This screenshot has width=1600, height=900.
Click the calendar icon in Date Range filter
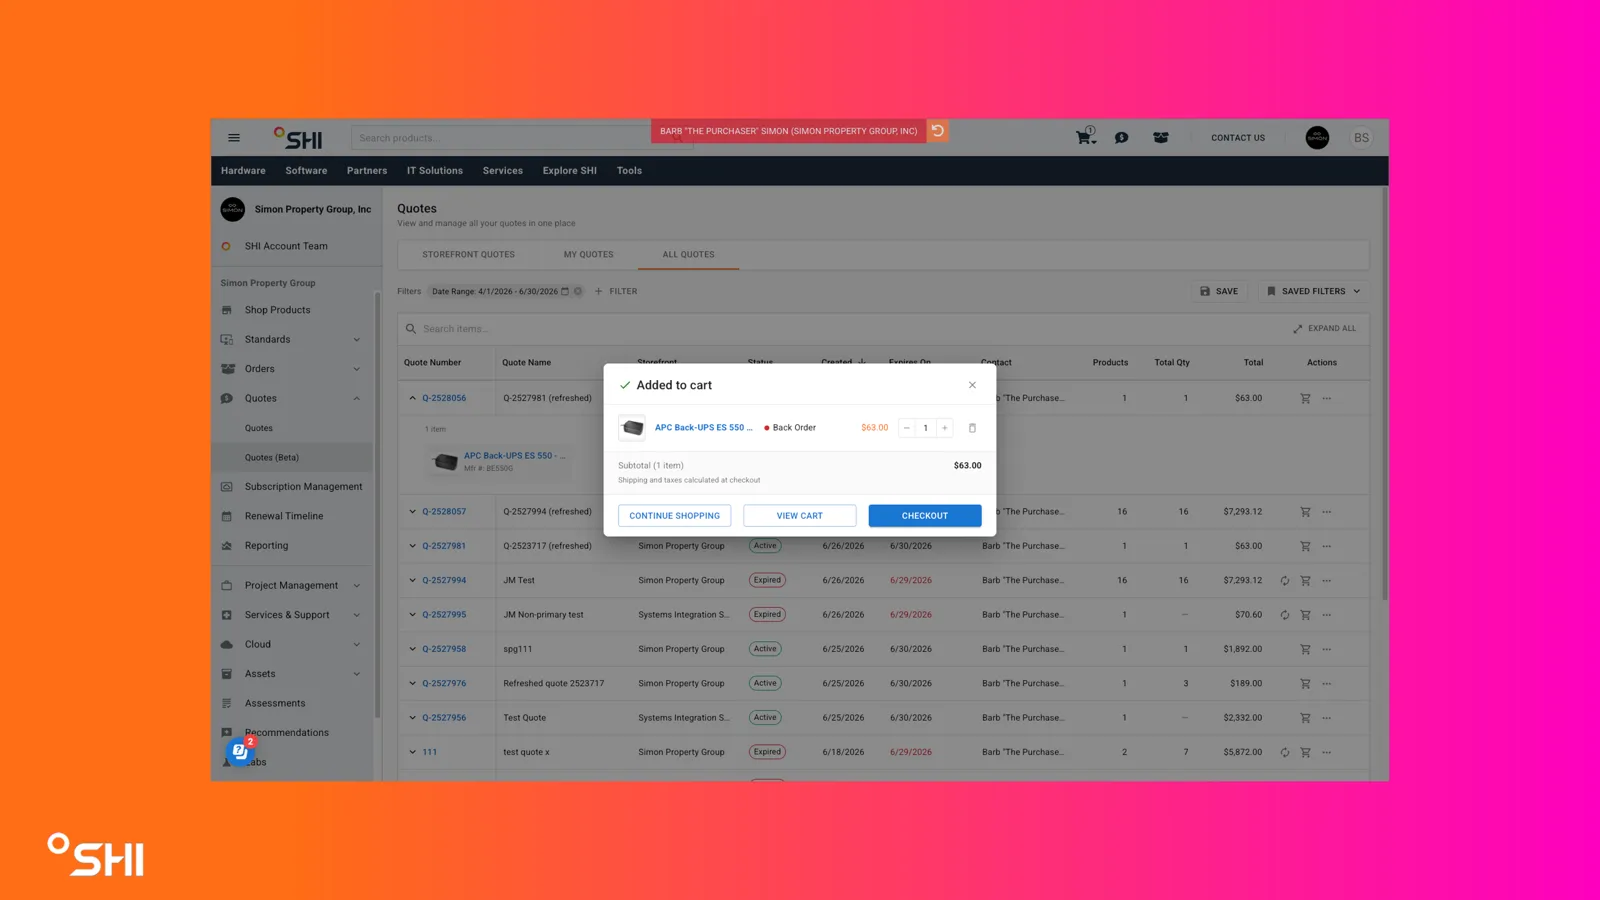(565, 291)
